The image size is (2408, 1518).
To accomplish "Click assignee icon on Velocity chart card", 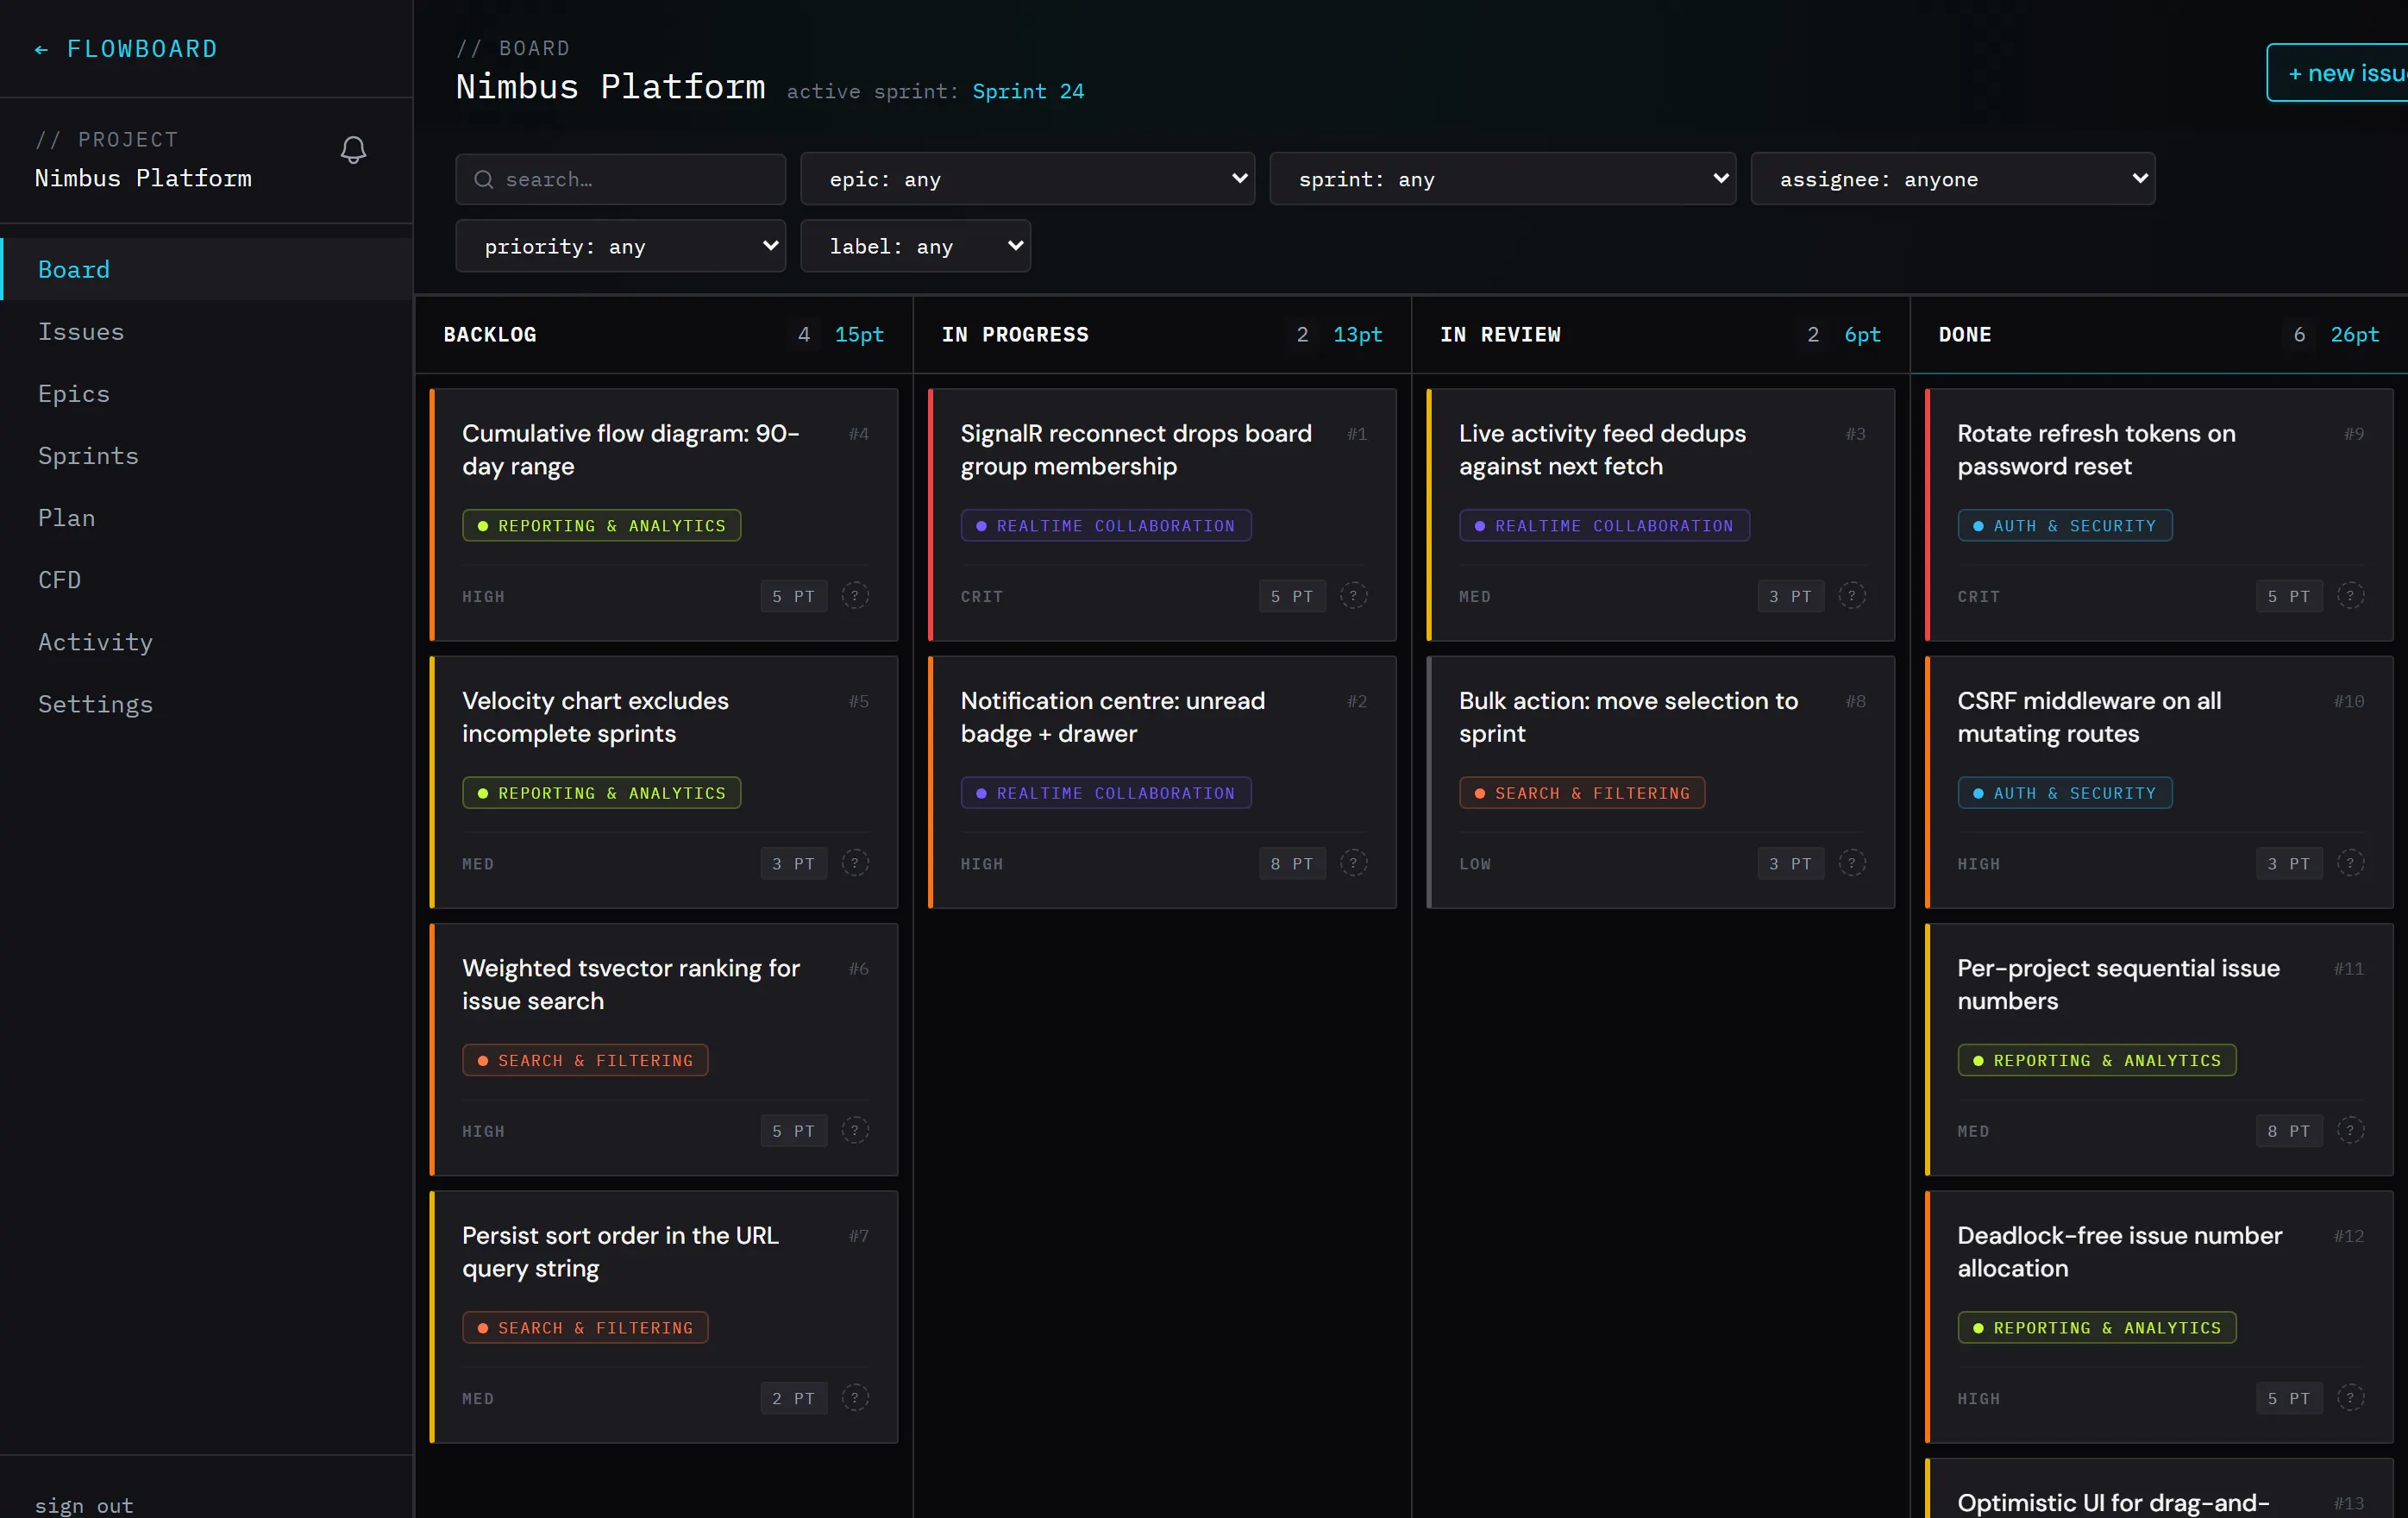I will [855, 863].
